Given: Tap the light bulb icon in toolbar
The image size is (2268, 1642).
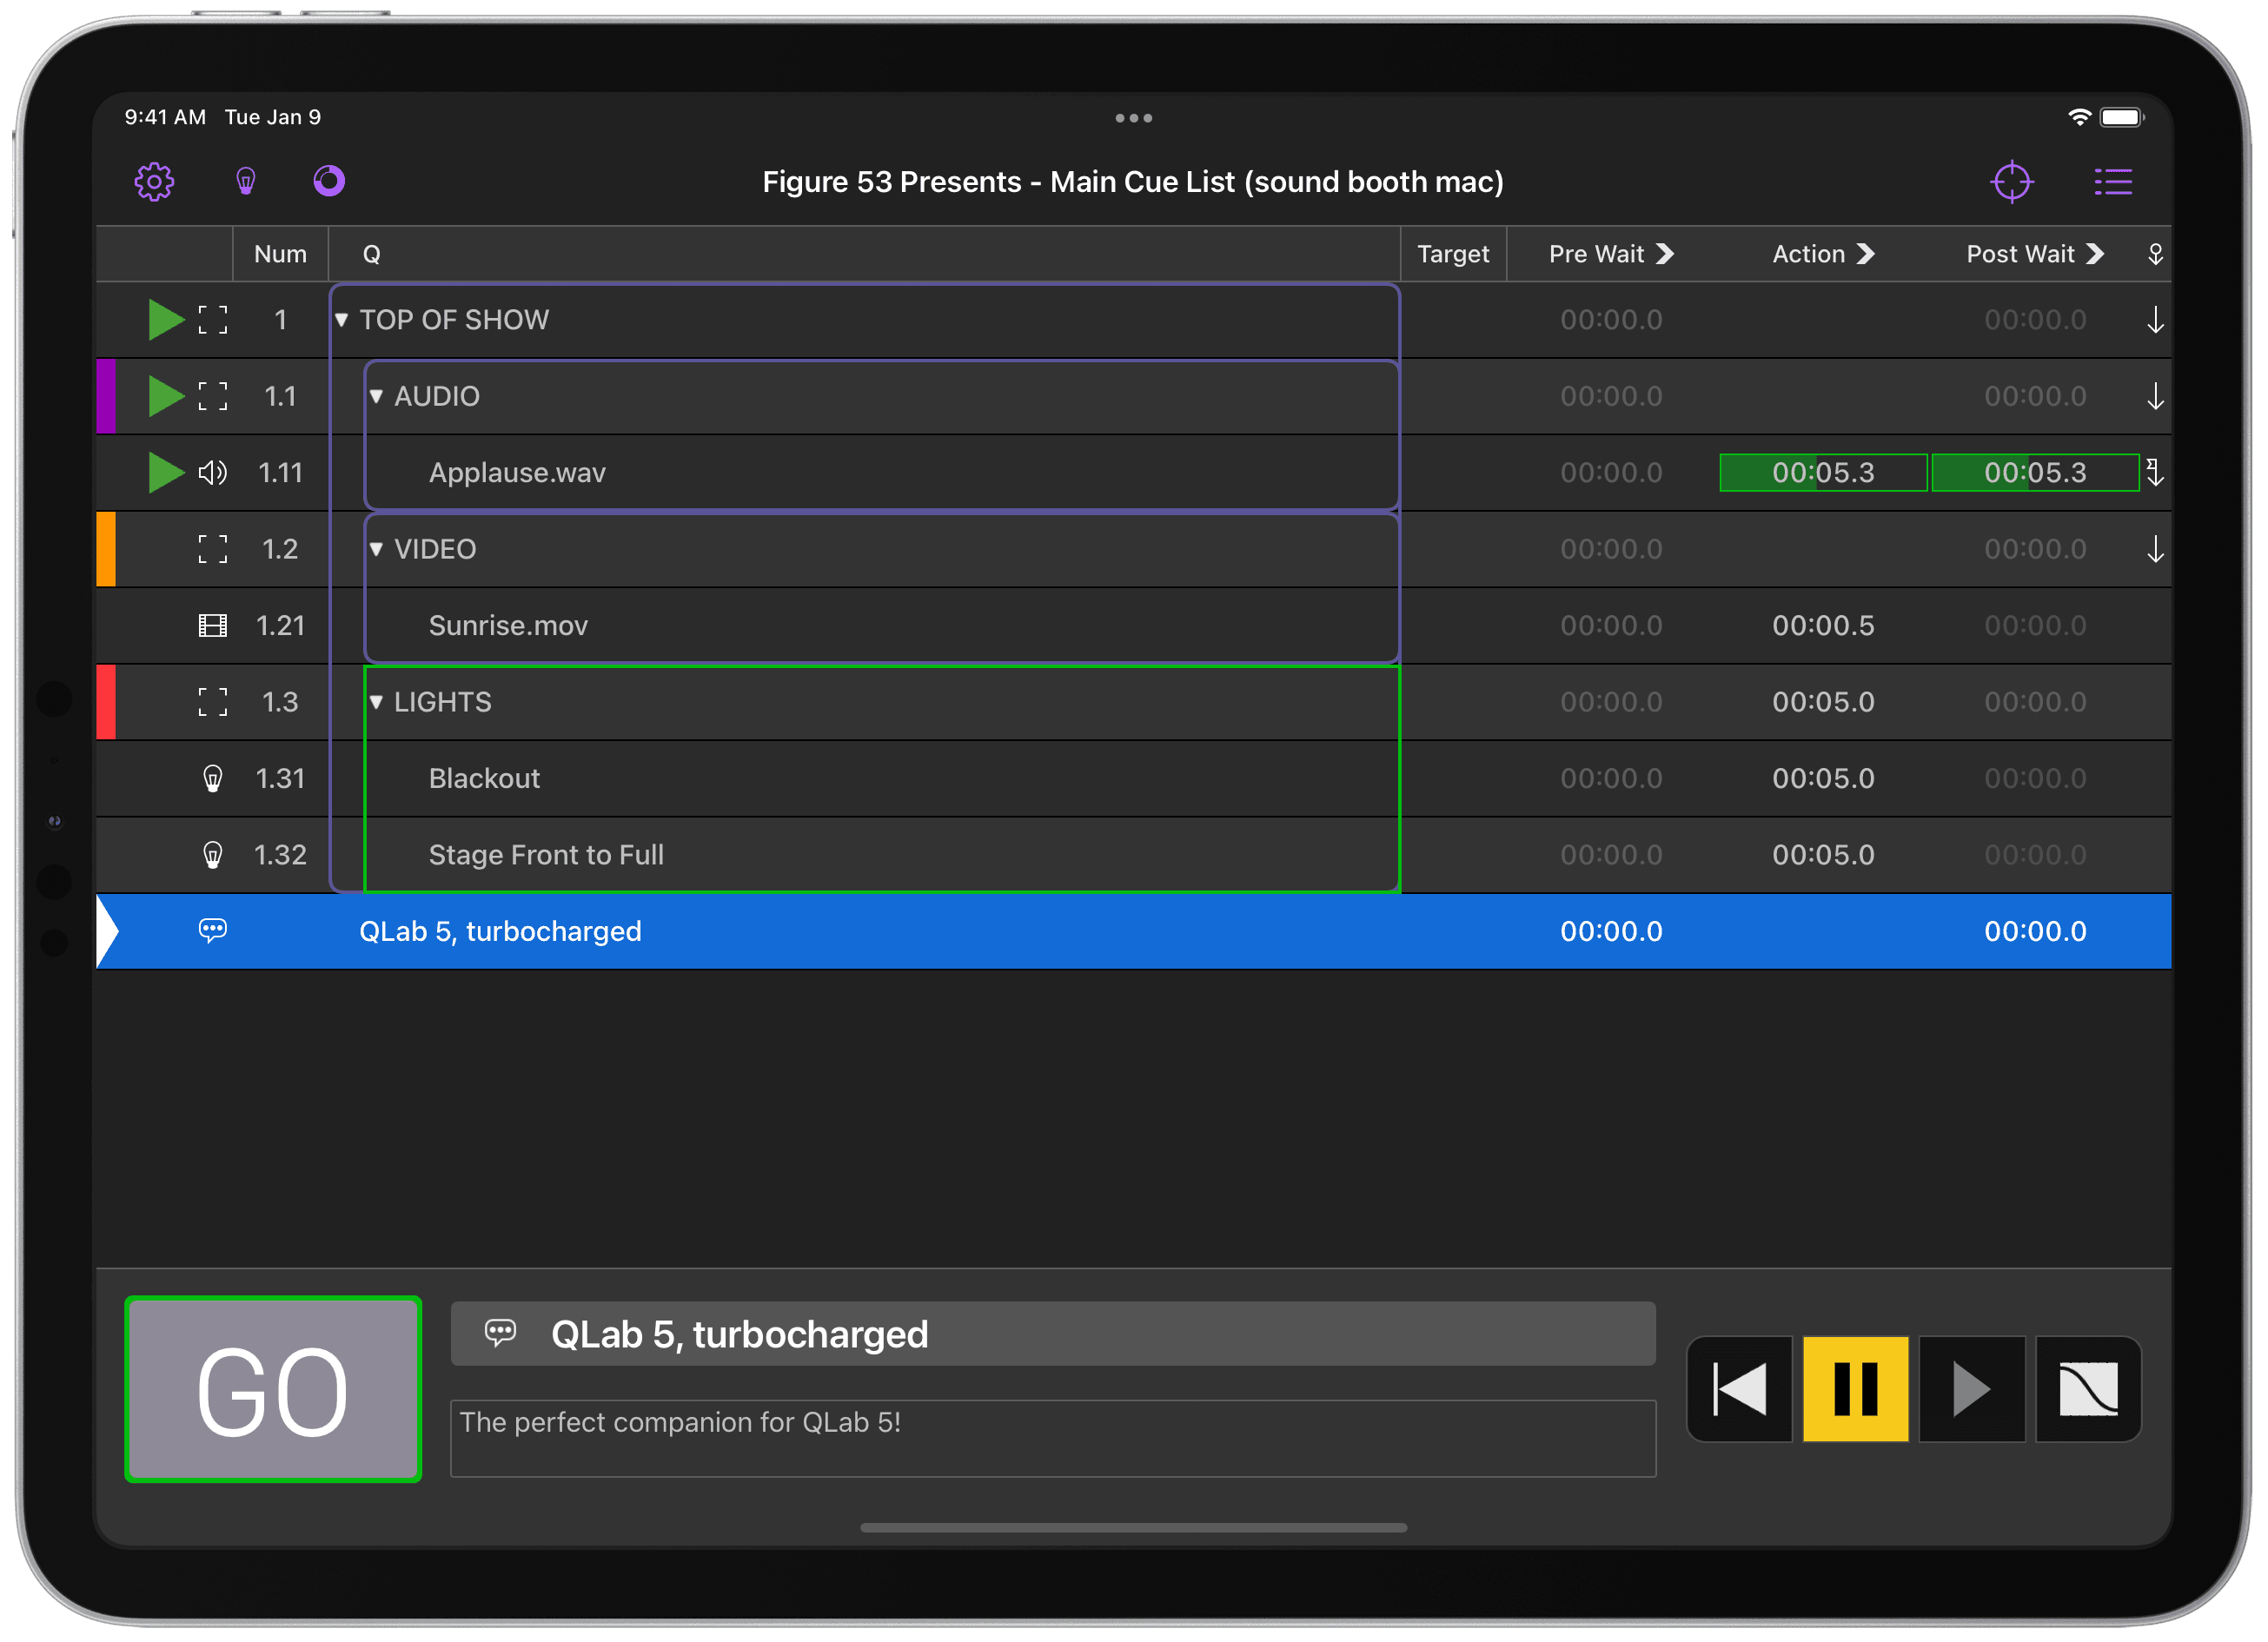Looking at the screenshot, I should point(245,182).
